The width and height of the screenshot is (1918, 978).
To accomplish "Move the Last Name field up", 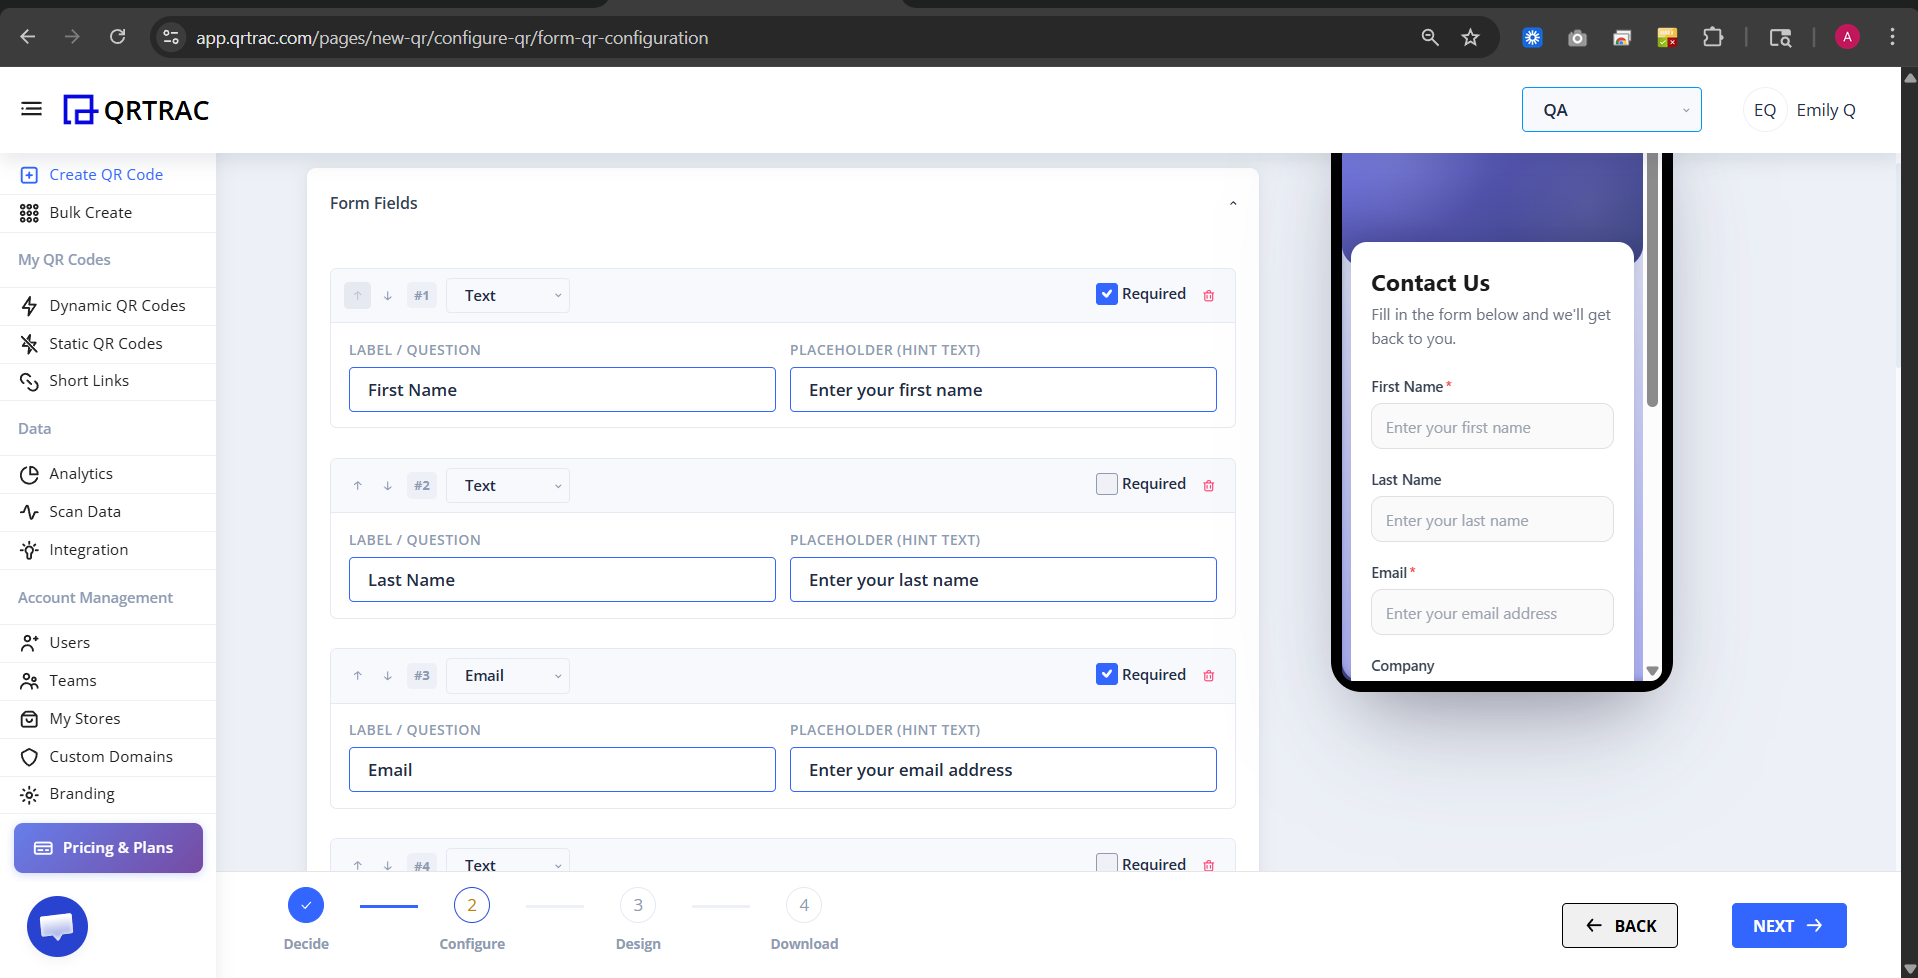I will [357, 485].
